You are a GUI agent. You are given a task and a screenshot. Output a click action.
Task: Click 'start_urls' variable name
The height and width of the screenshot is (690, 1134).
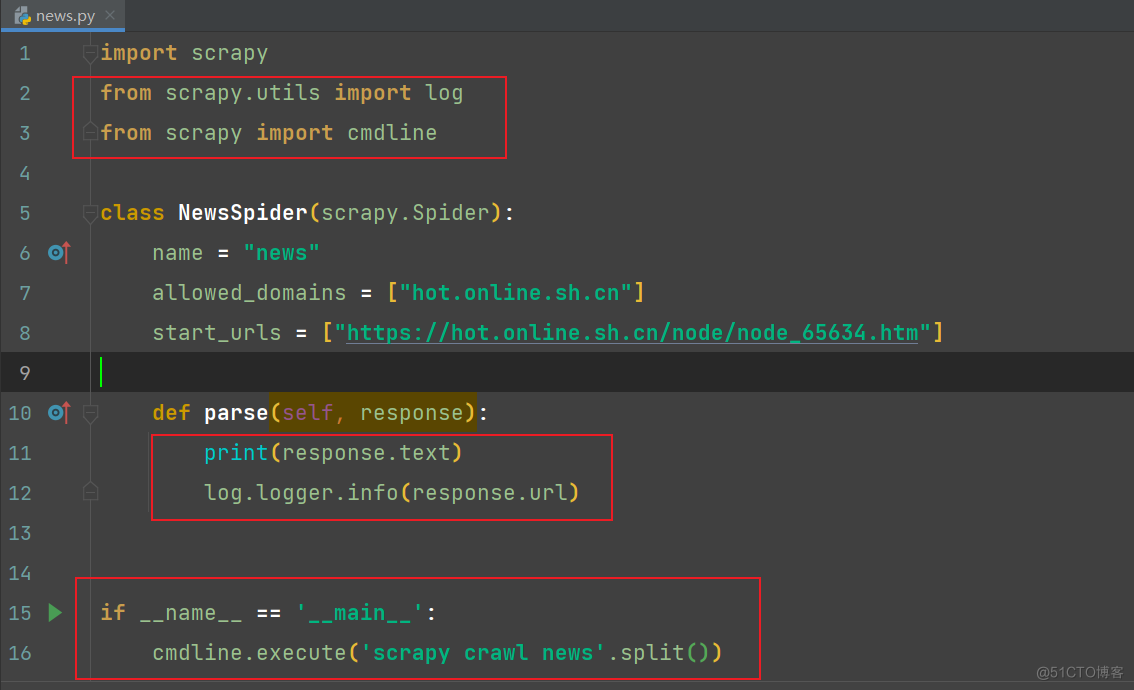pyautogui.click(x=216, y=333)
